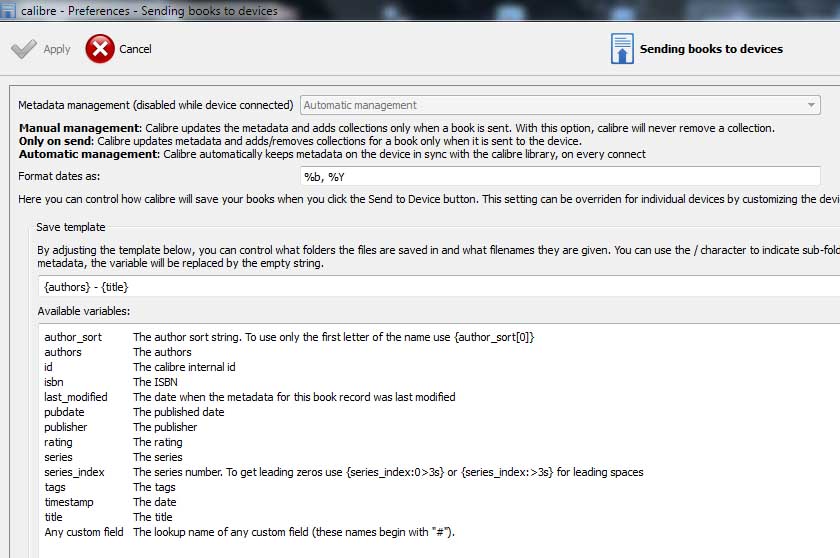Click the grey Apply checkmark icon
The image size is (840, 558).
click(x=24, y=49)
